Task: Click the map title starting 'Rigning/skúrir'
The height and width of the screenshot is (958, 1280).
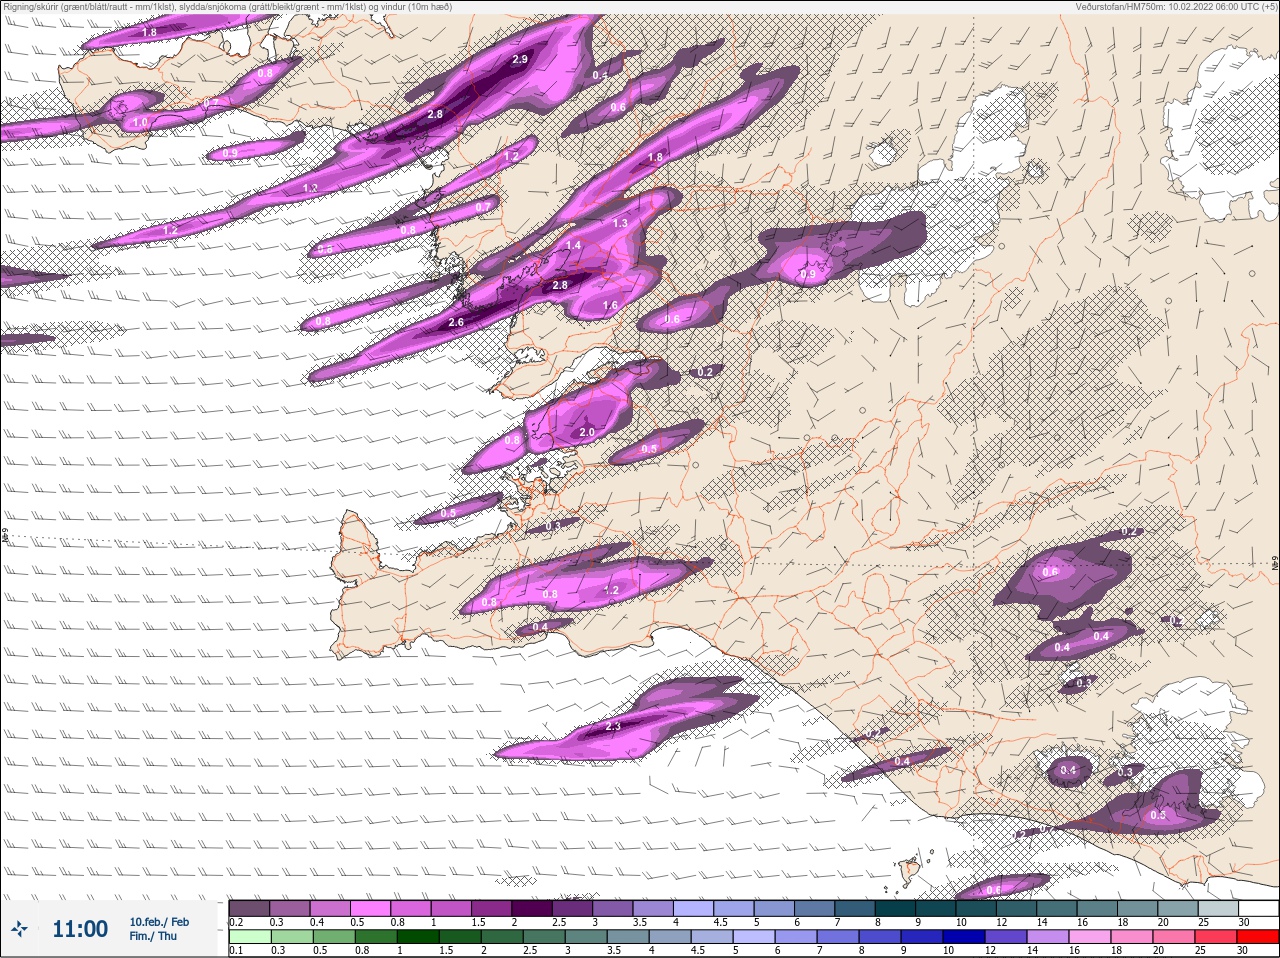Action: pyautogui.click(x=227, y=7)
